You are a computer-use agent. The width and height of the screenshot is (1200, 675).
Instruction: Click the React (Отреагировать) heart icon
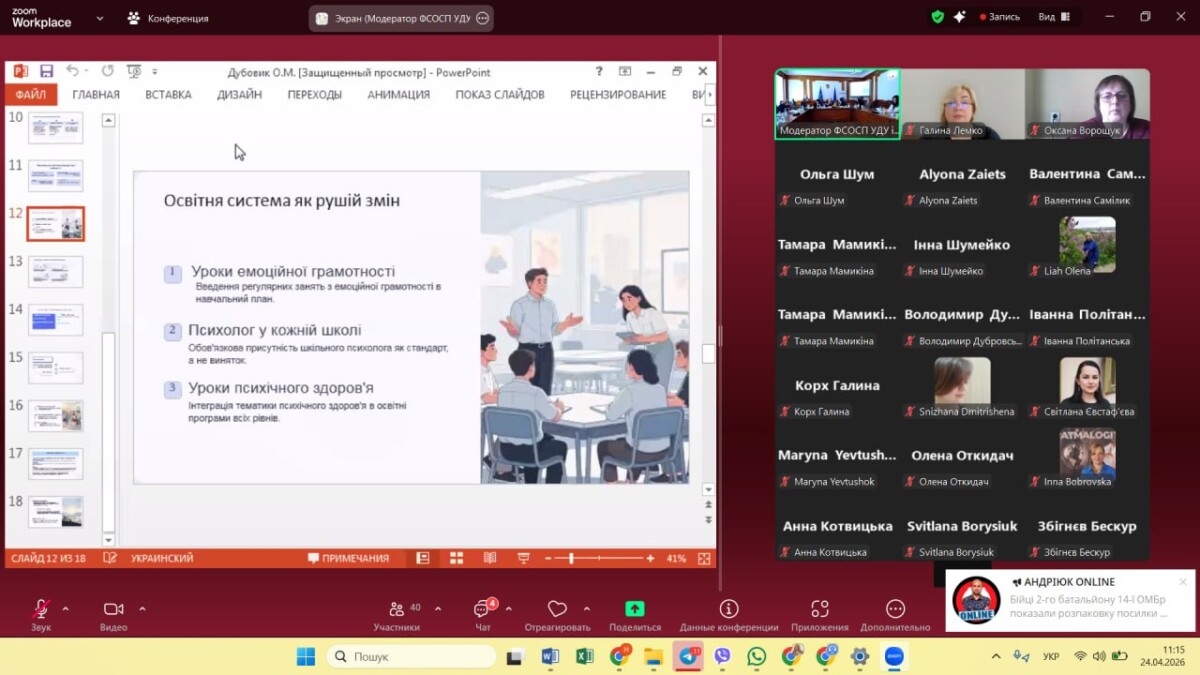tap(557, 609)
